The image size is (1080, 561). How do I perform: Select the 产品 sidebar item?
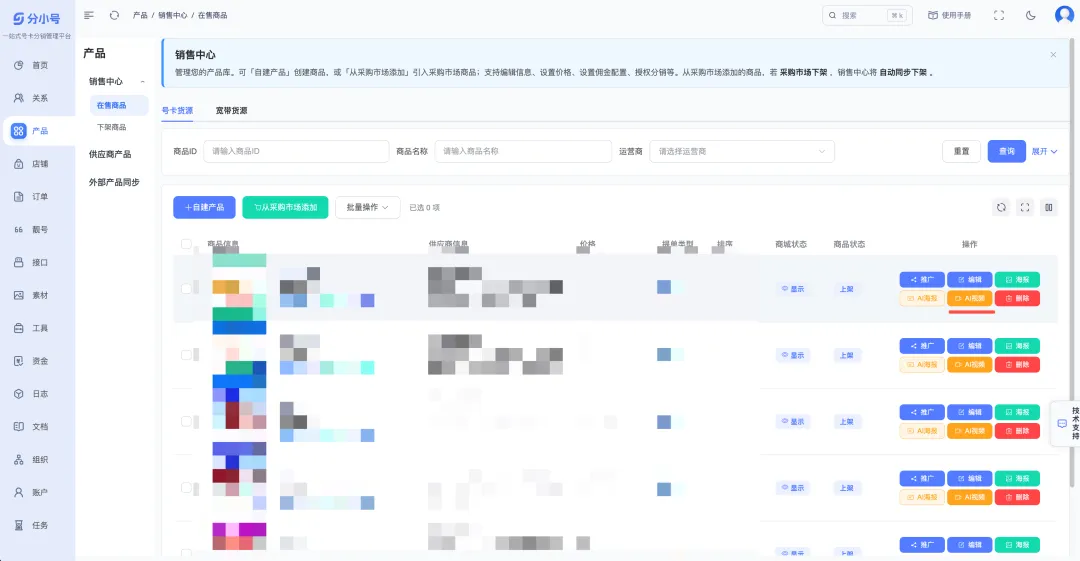(38, 131)
